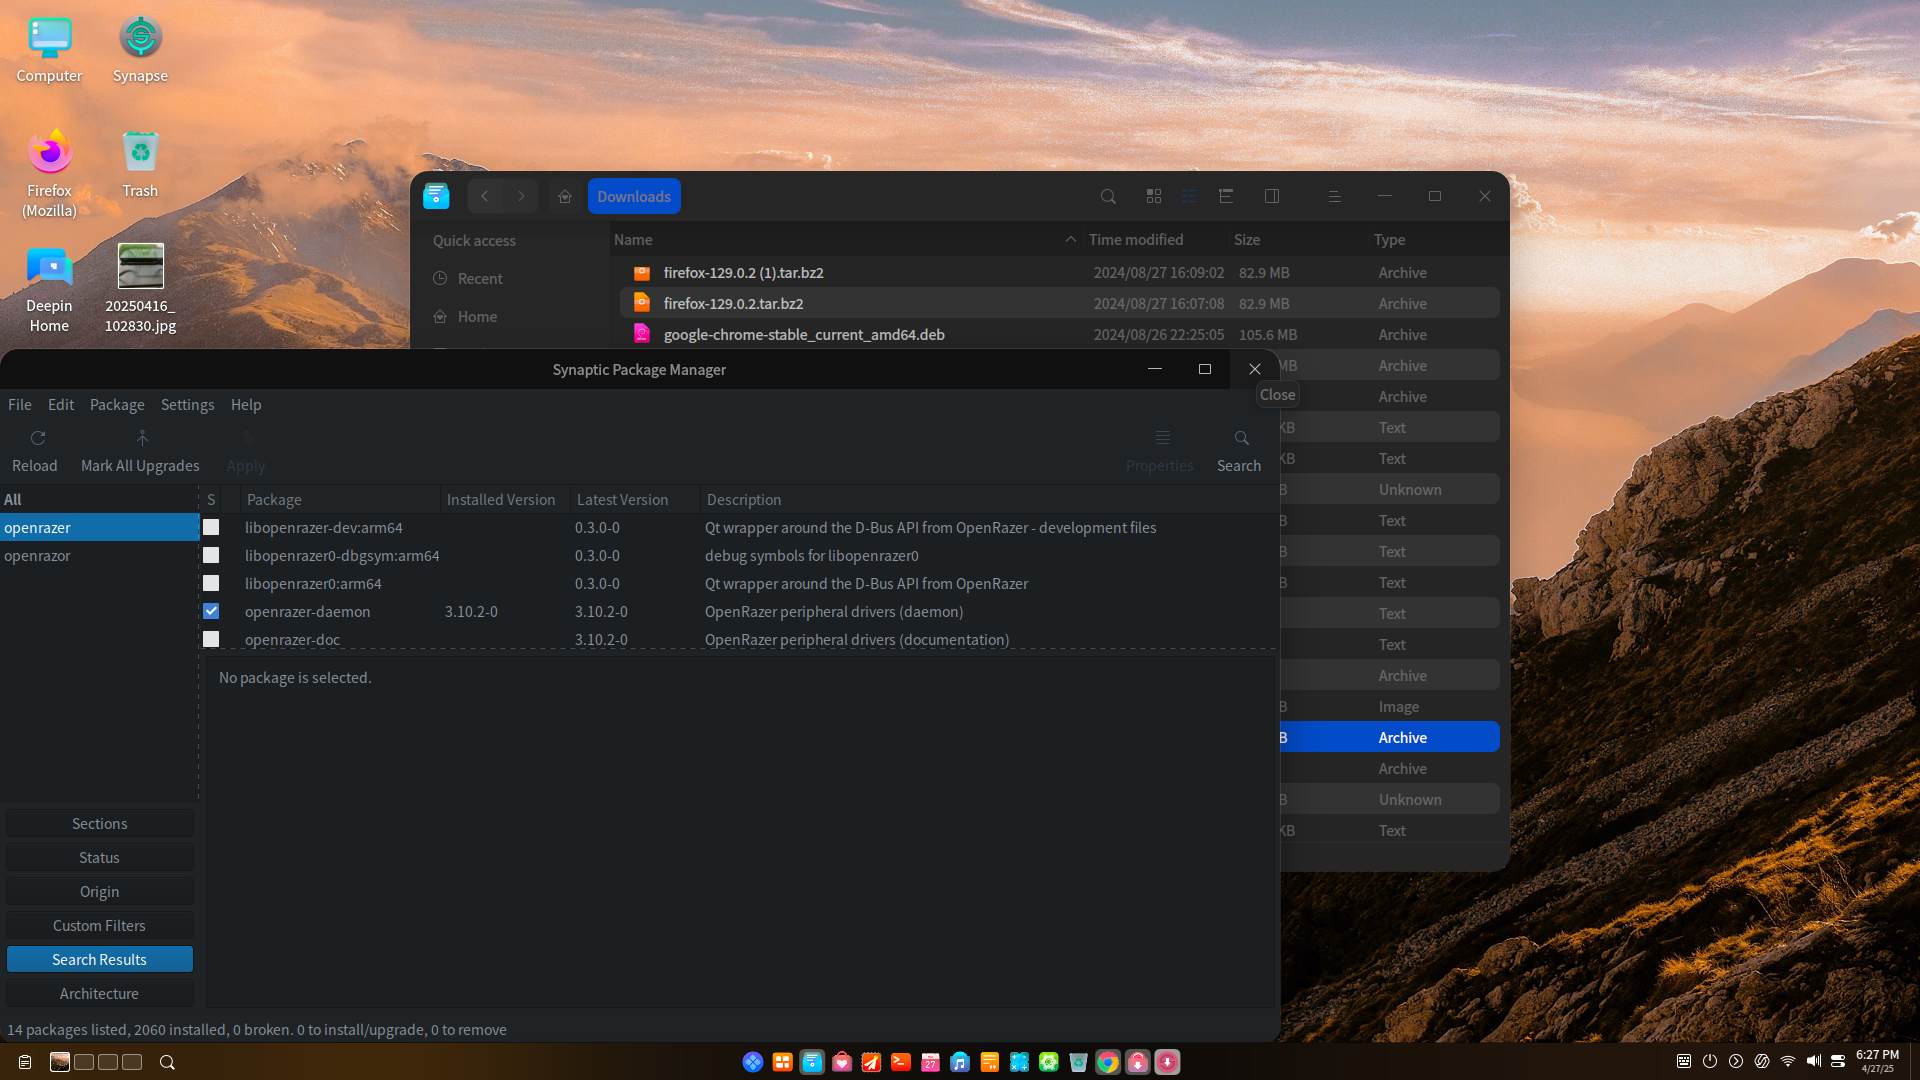The width and height of the screenshot is (1920, 1080).
Task: Open the Search tool in Synaptic toolbar
Action: (x=1239, y=451)
